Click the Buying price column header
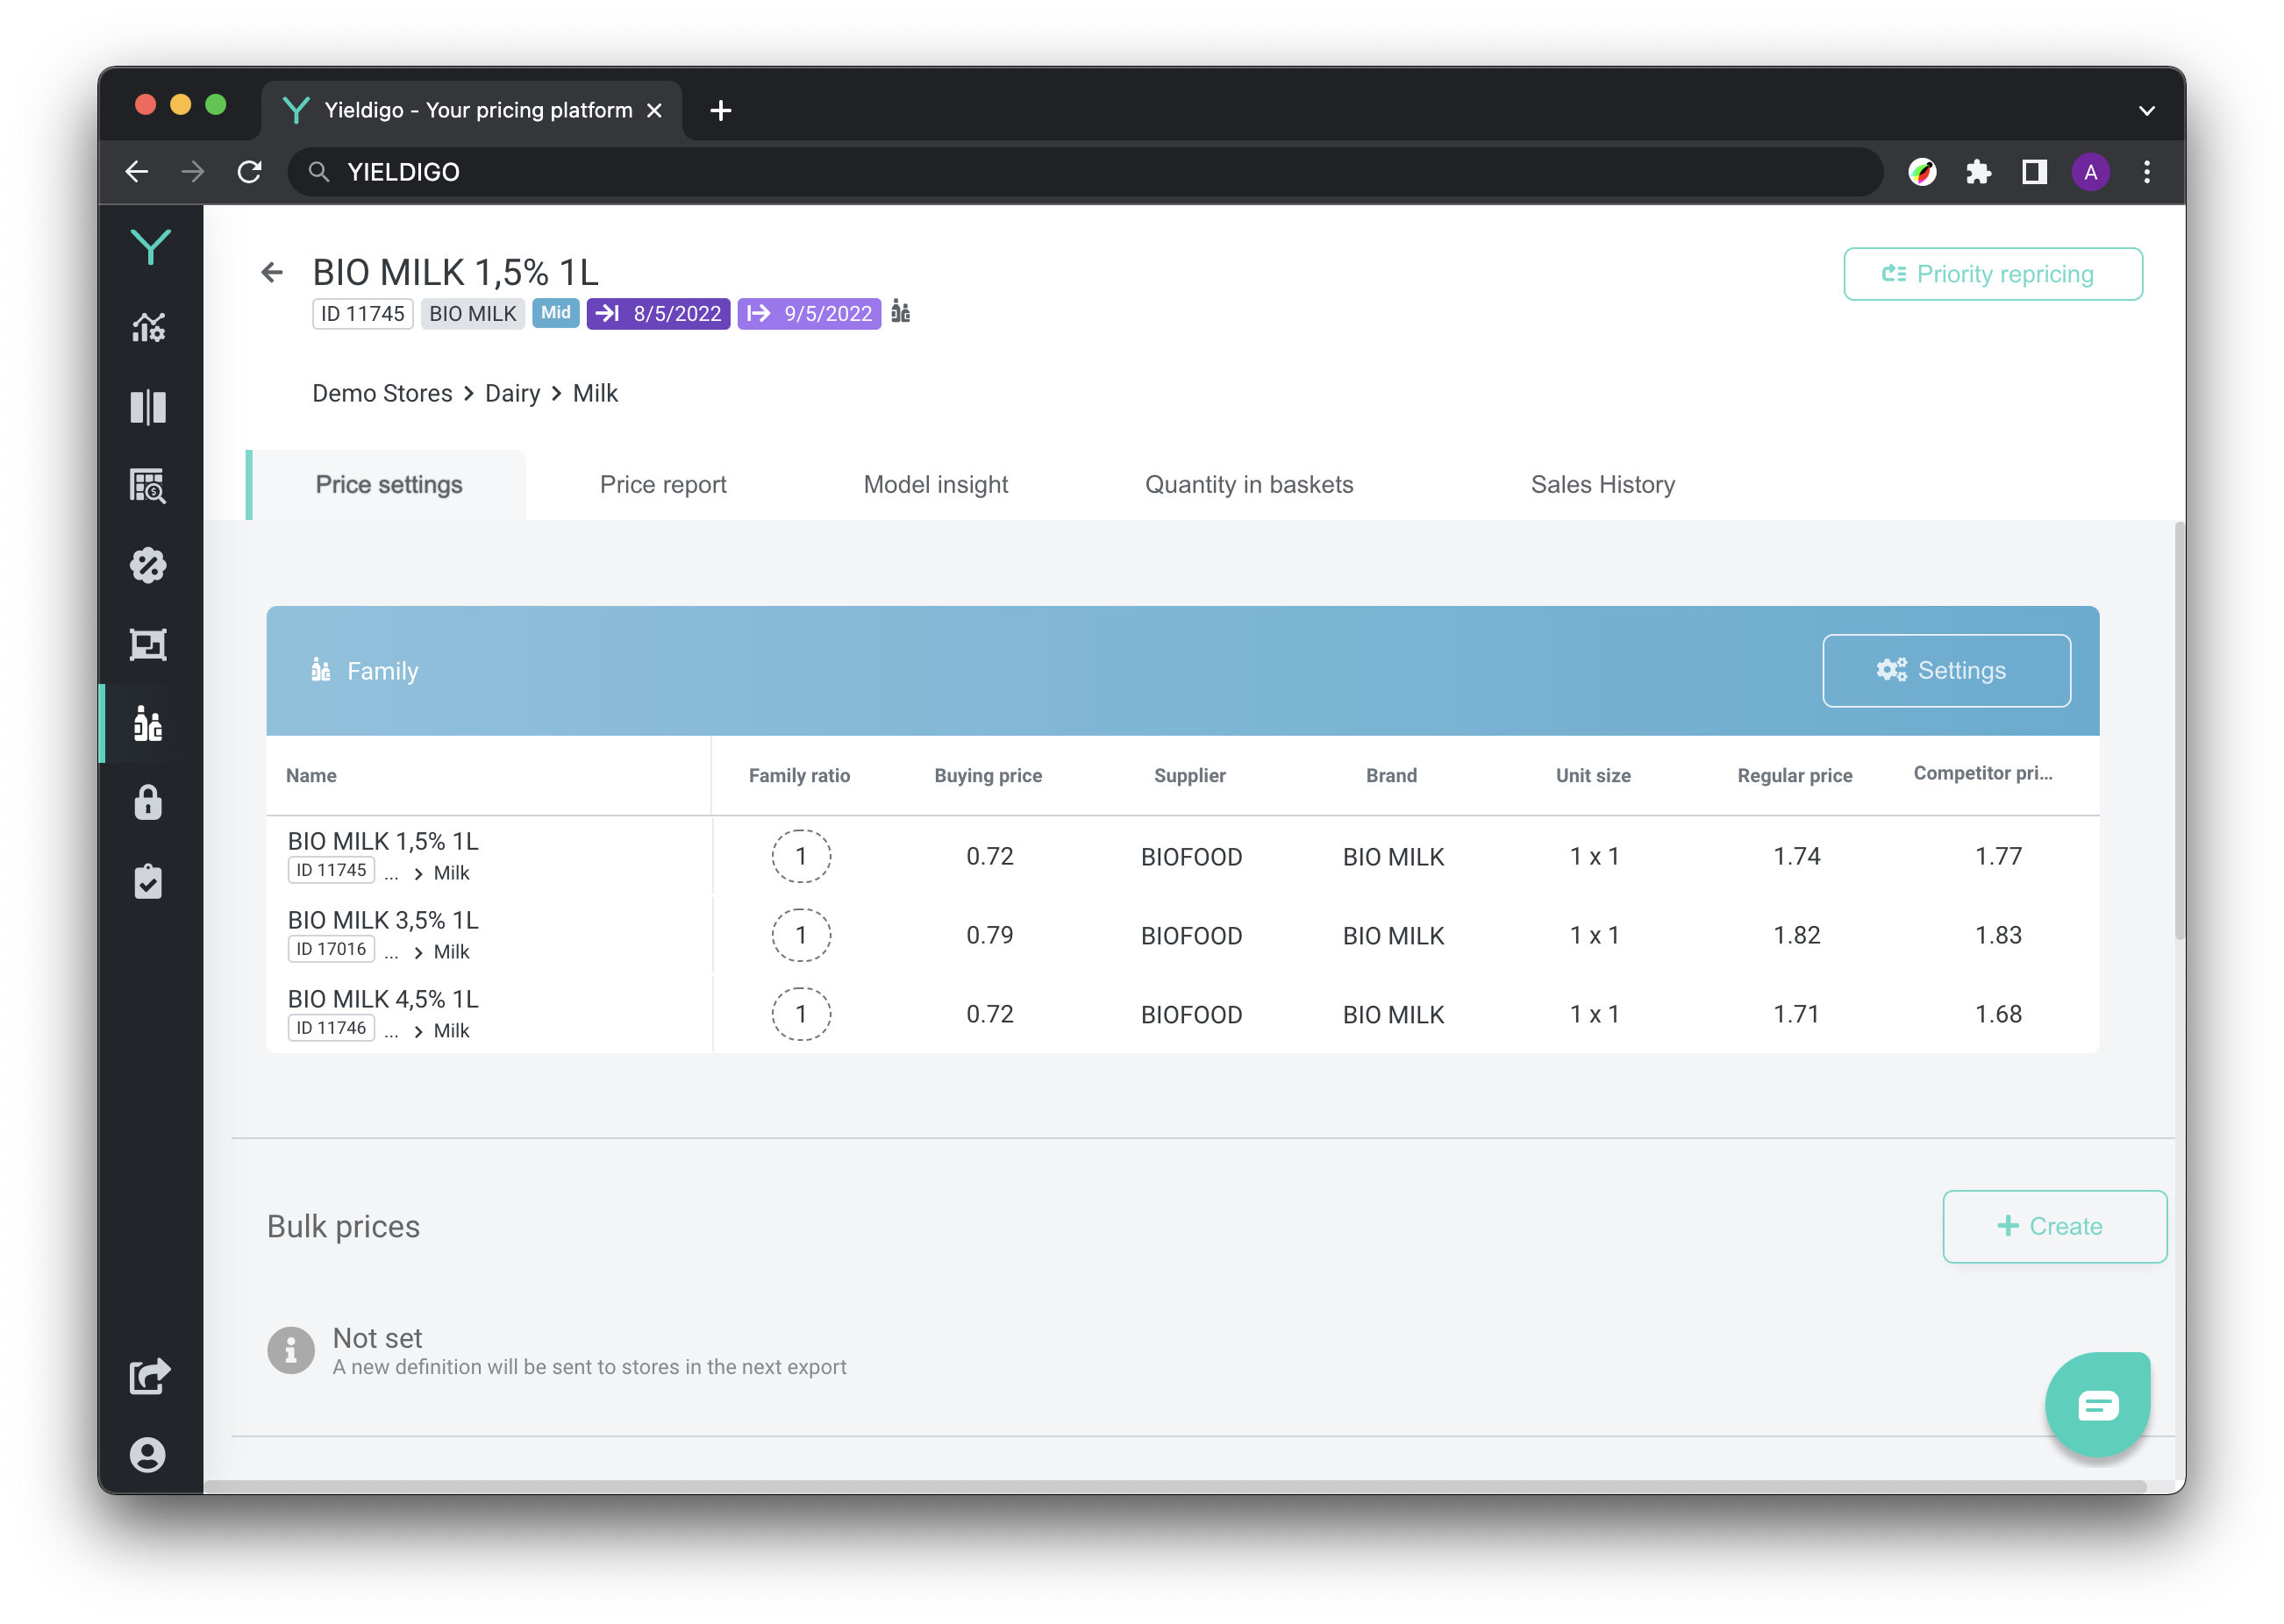Screen dimensions: 2284x1624 point(988,775)
